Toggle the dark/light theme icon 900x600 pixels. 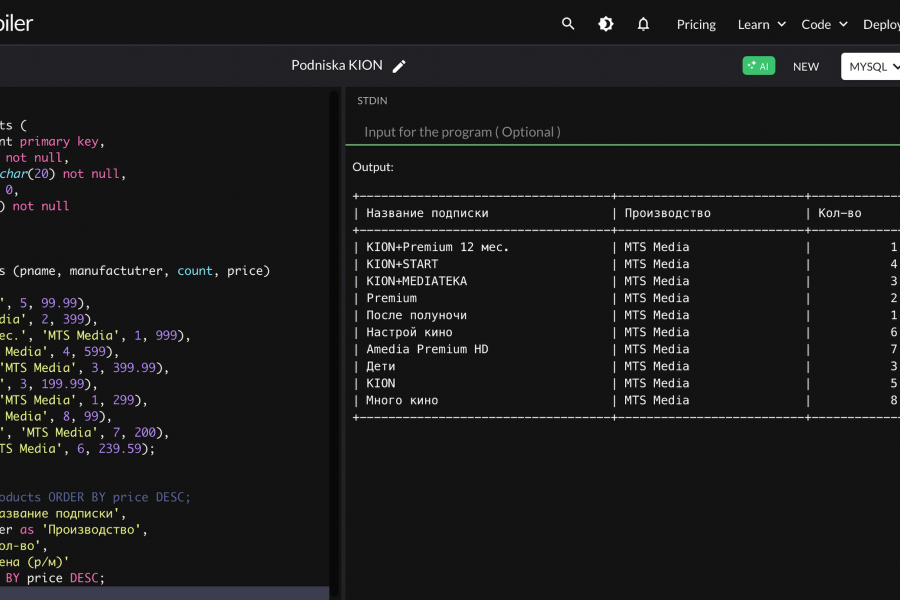606,24
